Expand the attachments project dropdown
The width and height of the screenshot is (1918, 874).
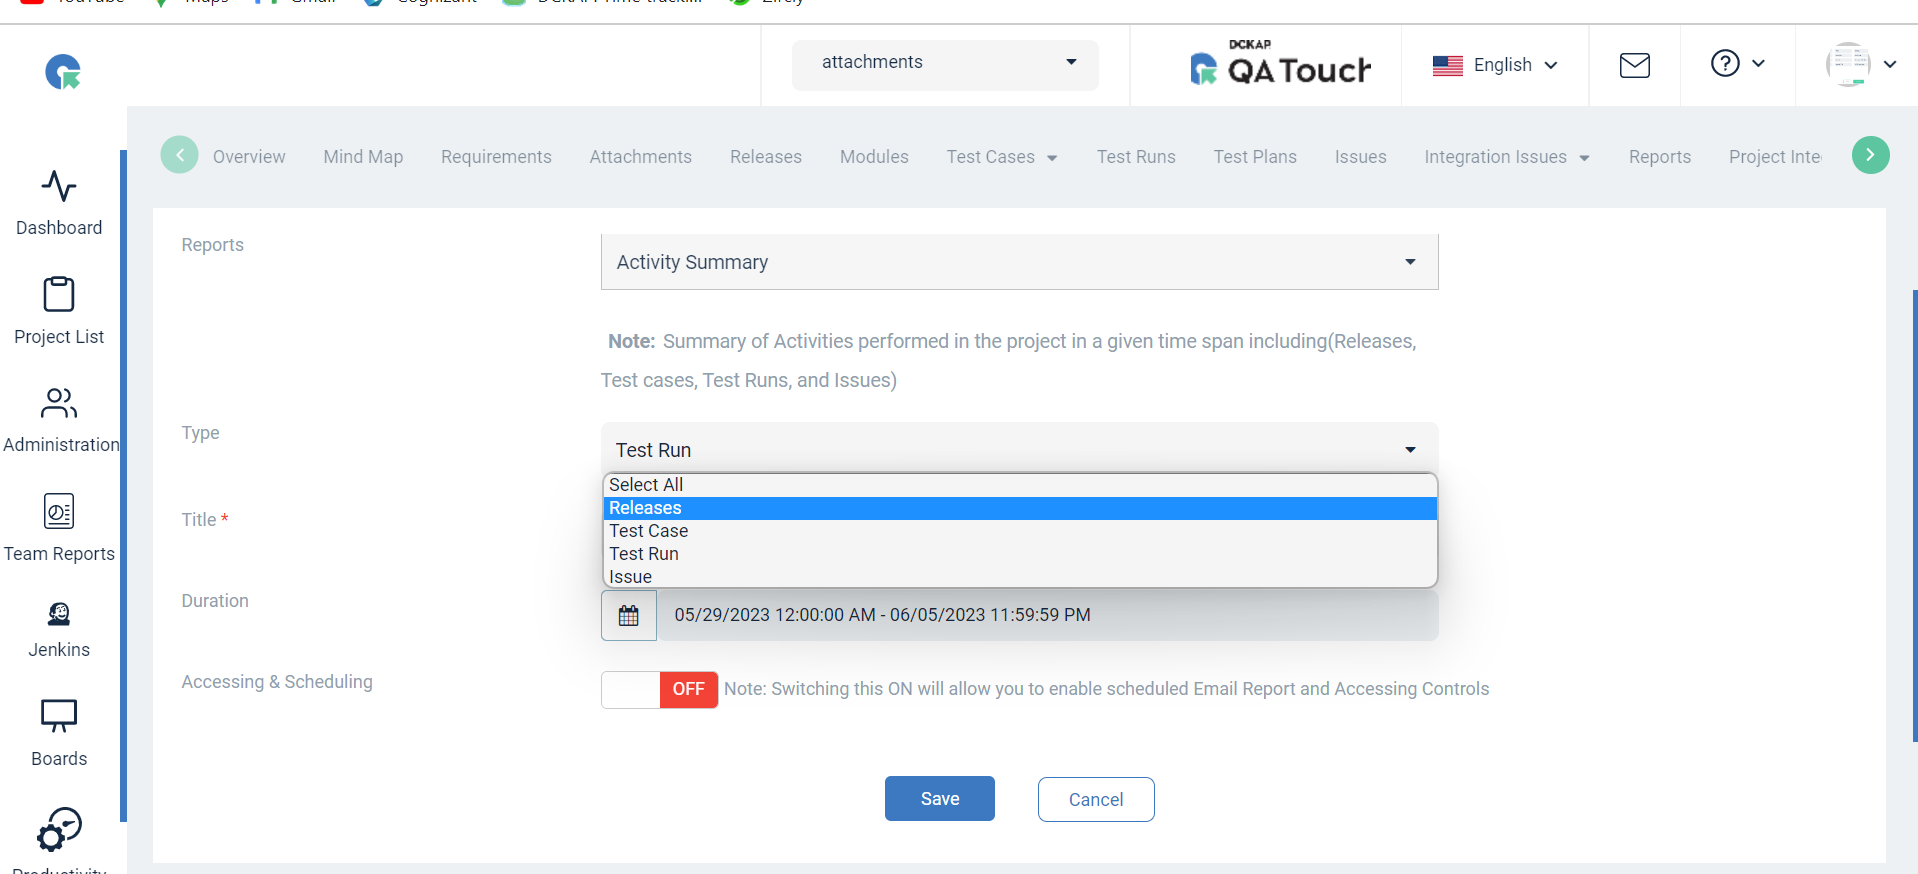pos(945,62)
